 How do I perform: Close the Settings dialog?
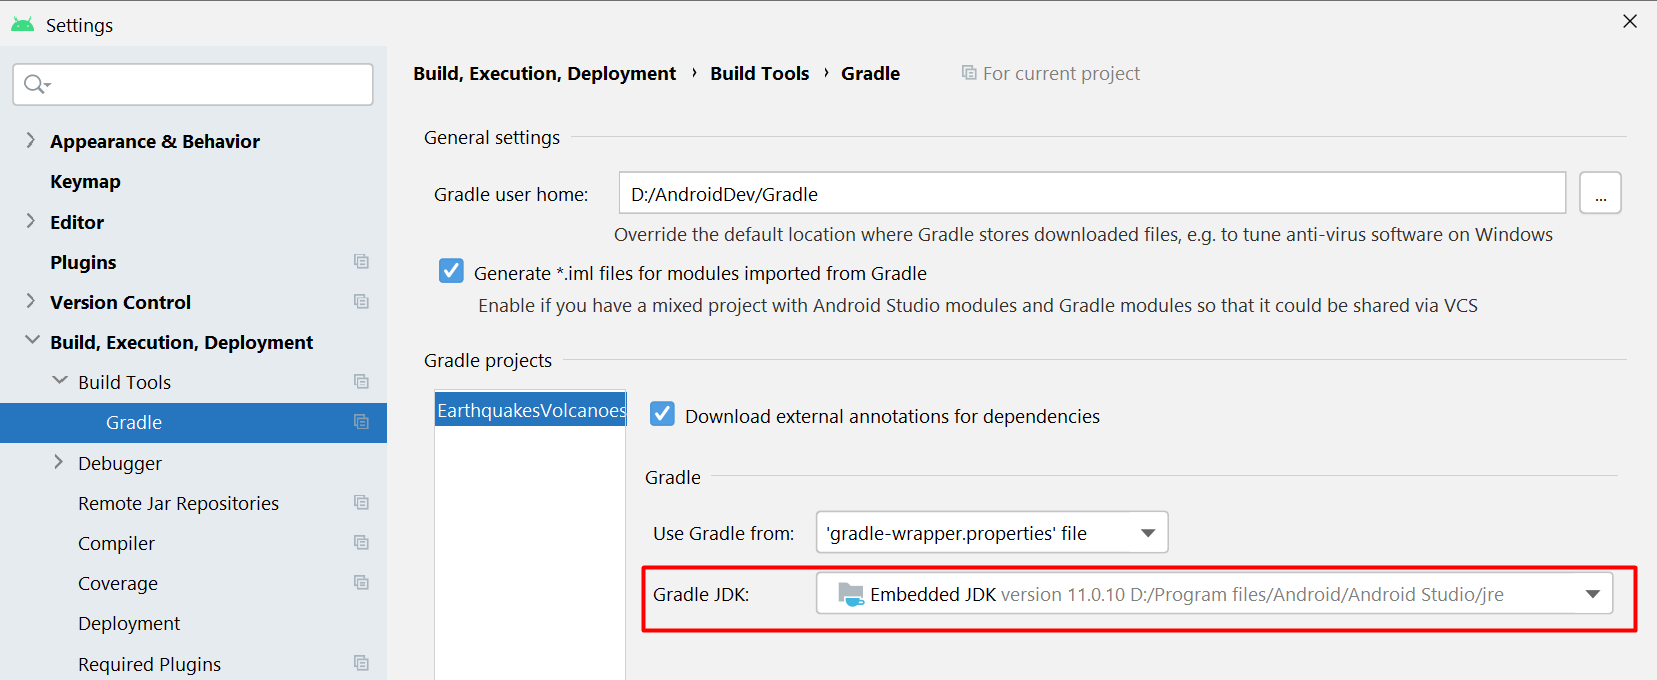pyautogui.click(x=1630, y=21)
